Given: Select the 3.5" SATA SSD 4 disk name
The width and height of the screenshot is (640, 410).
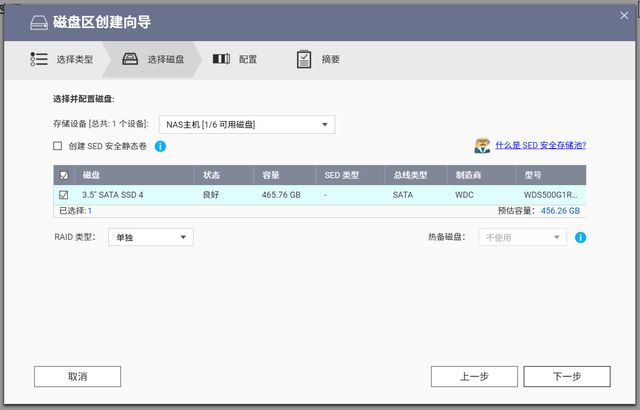Looking at the screenshot, I should click(x=113, y=195).
